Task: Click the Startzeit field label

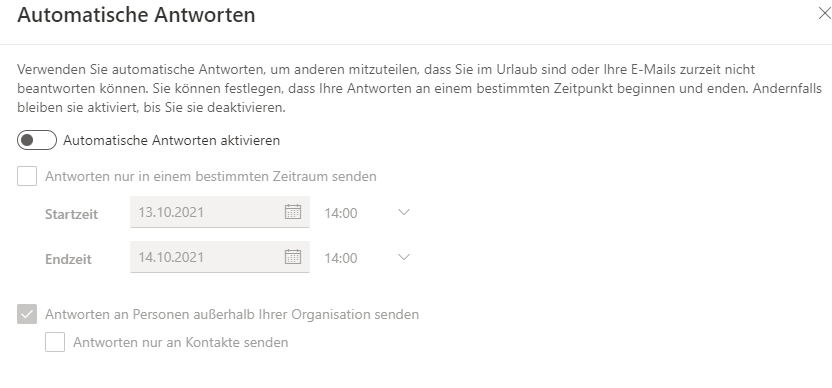Action: tap(72, 214)
